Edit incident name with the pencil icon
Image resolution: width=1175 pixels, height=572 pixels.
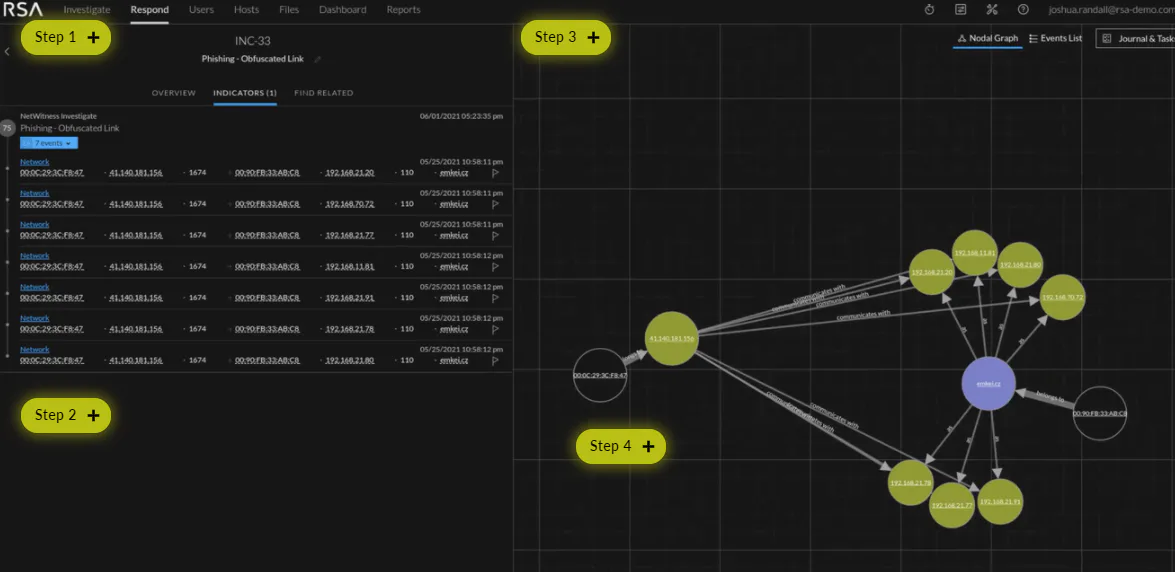point(318,59)
